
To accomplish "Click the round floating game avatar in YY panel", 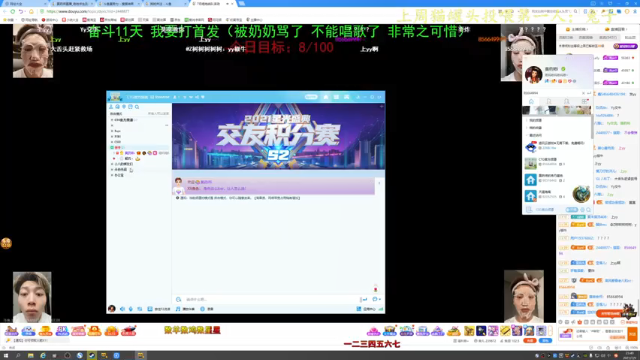I will point(581,194).
